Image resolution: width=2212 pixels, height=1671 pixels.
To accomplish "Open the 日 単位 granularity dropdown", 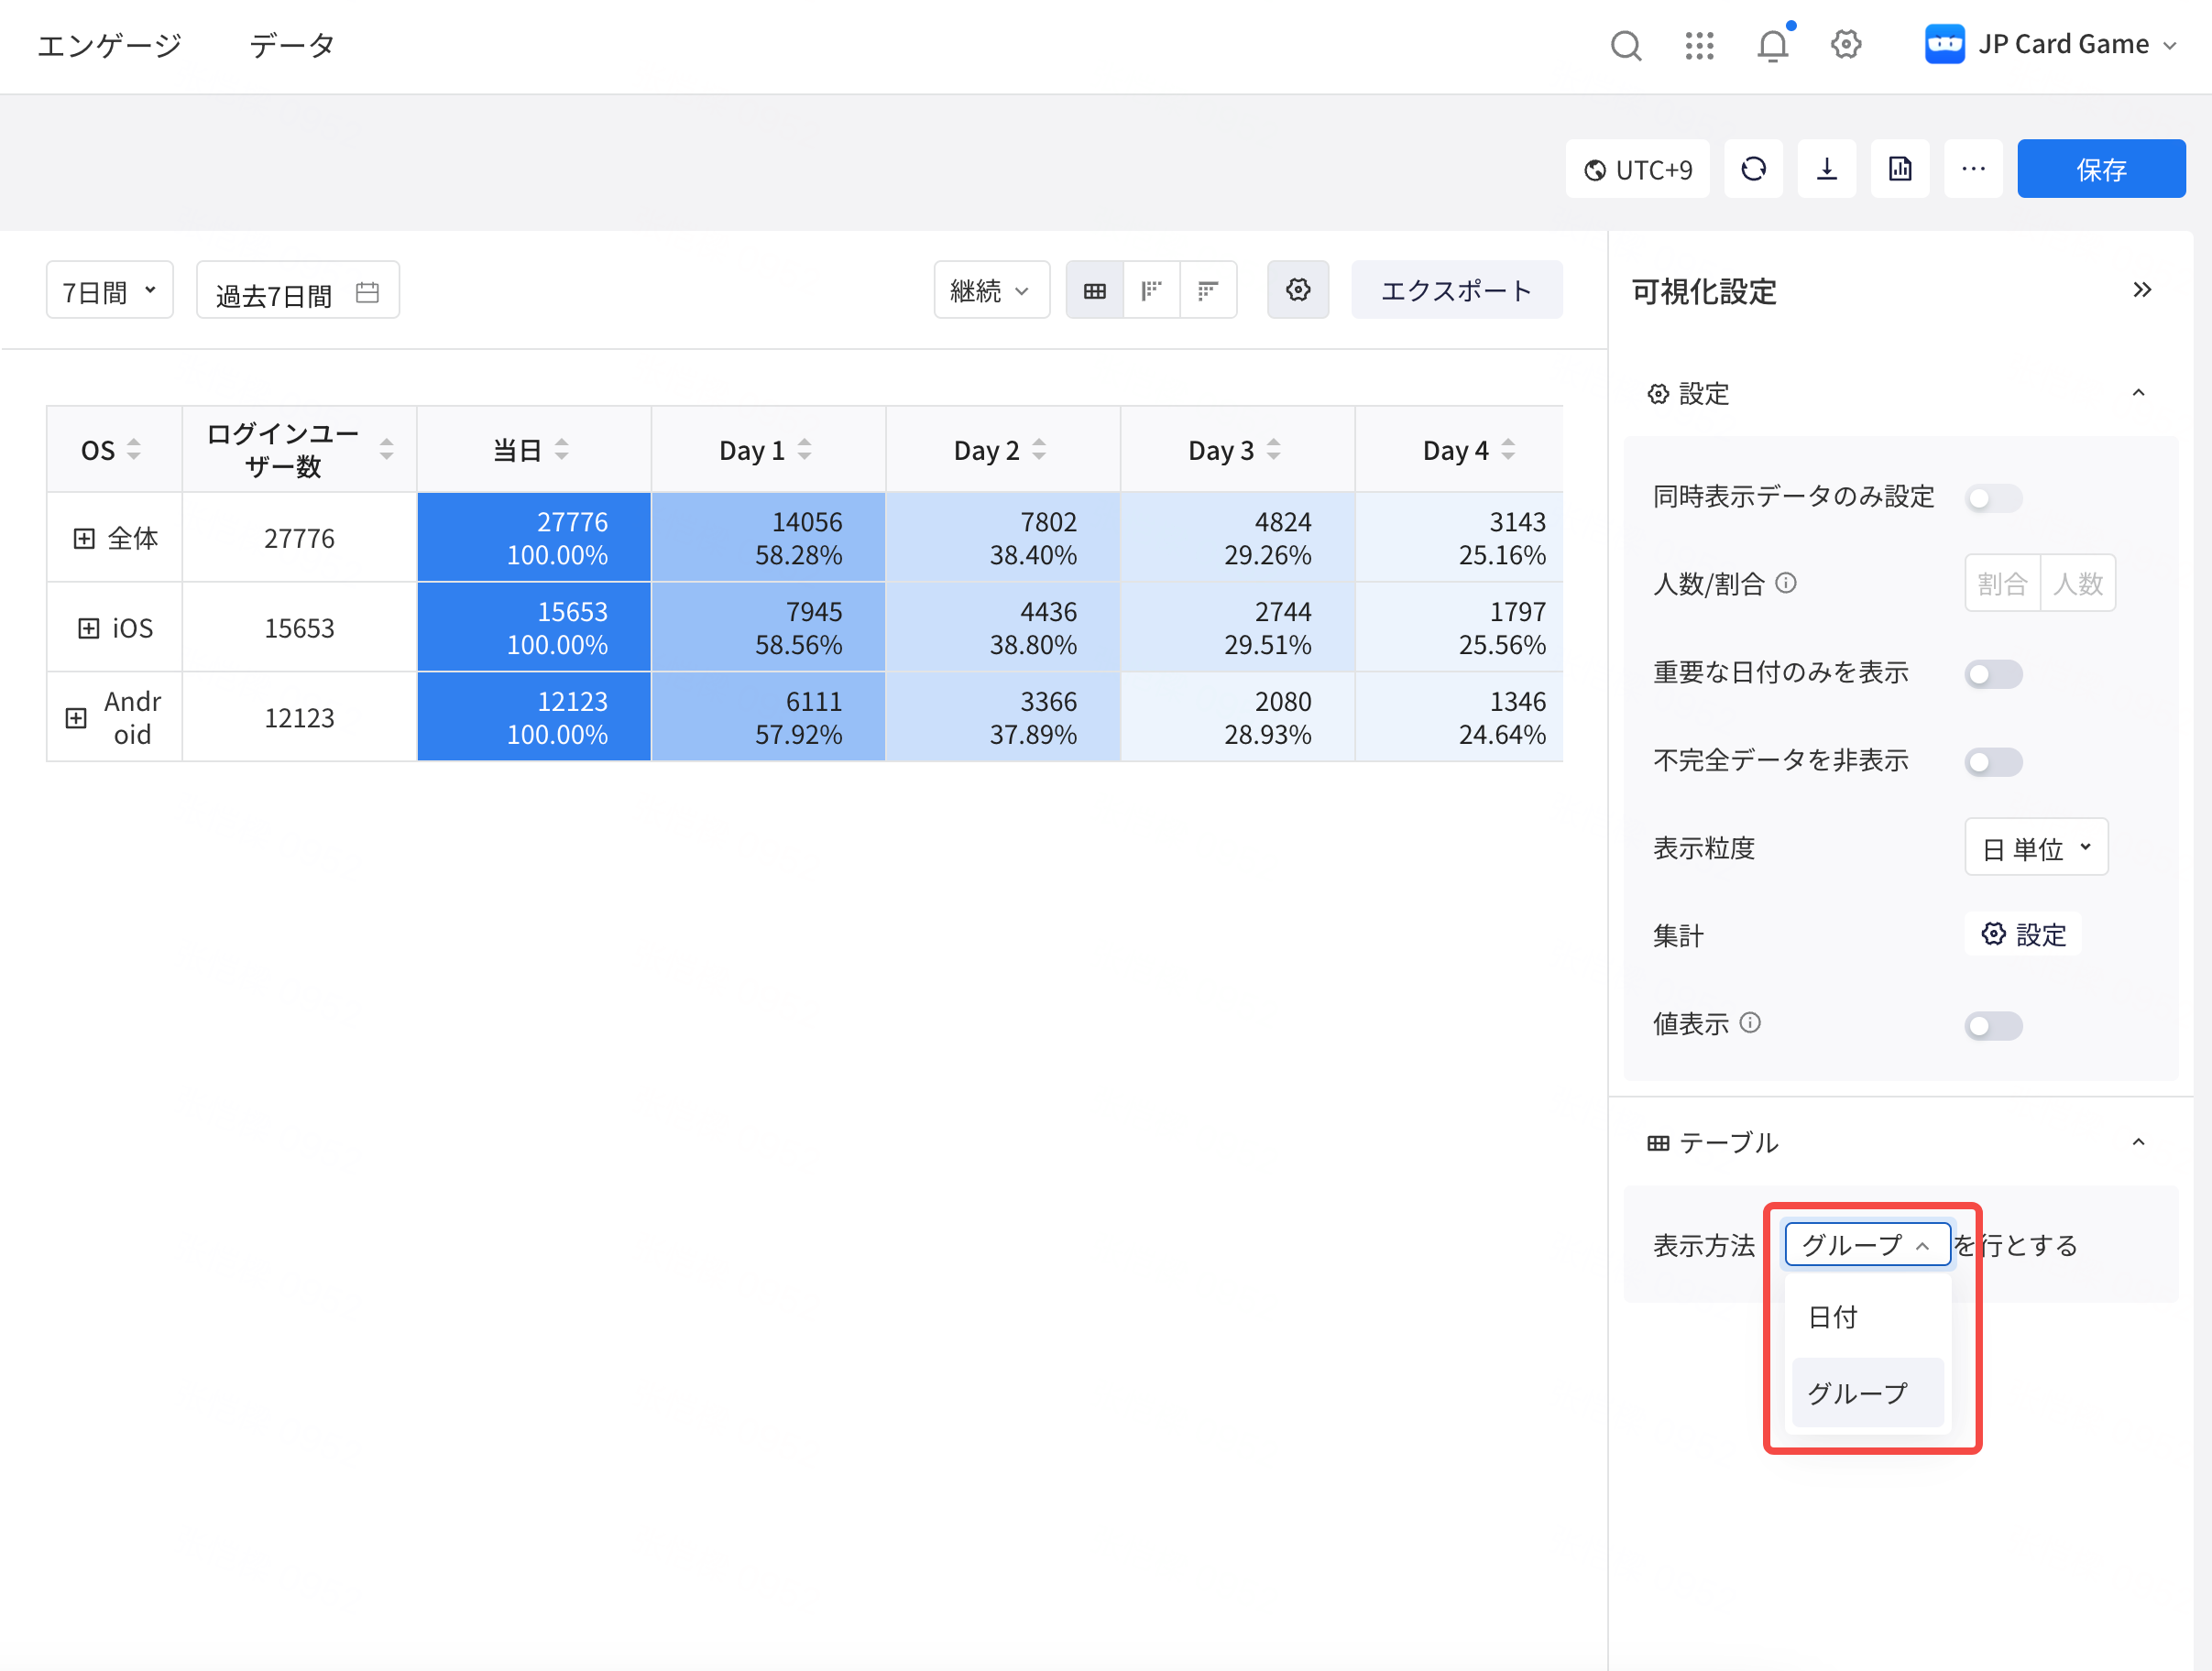I will [2036, 848].
